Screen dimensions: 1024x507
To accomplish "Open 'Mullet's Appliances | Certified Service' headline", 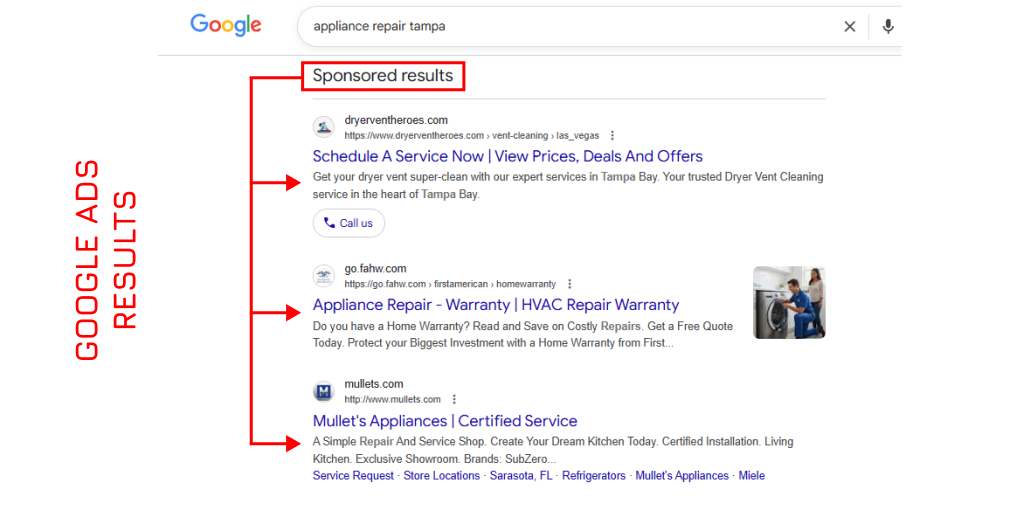I will coord(445,420).
